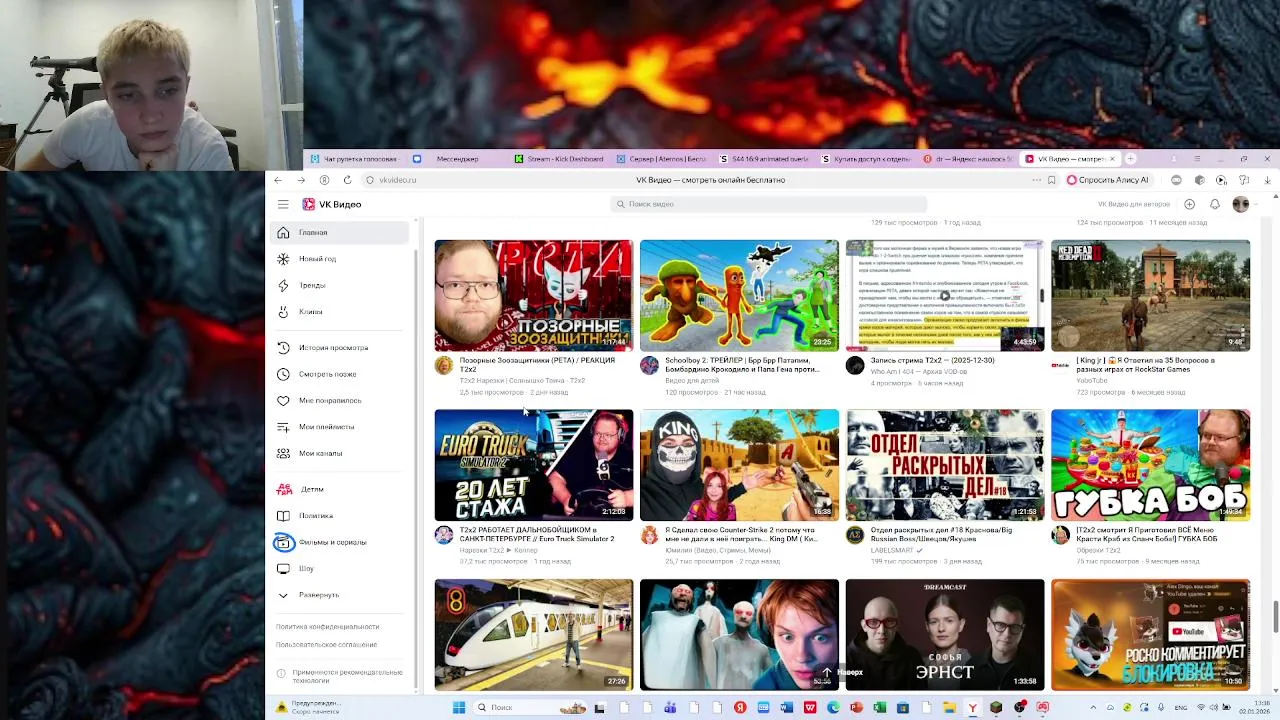The width and height of the screenshot is (1280, 720).
Task: Expand the sidebar with Развернуть
Action: click(x=340, y=595)
